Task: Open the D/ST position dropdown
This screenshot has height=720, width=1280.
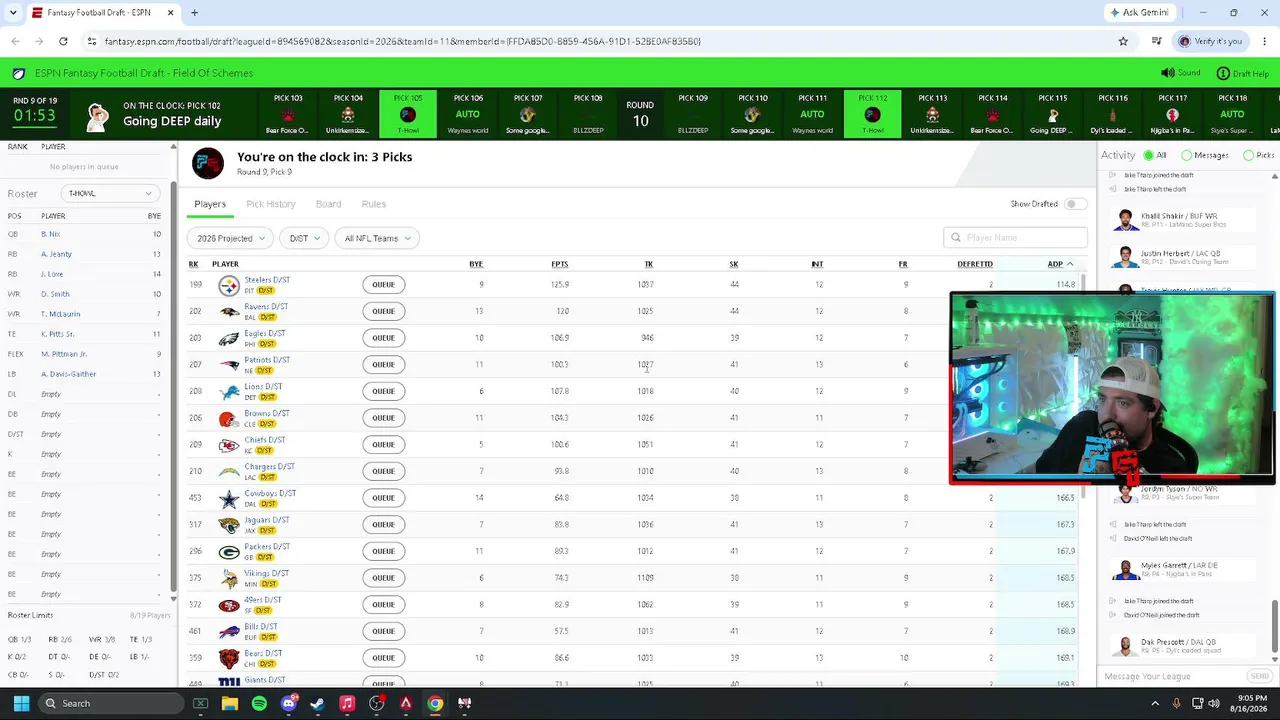Action: (x=305, y=238)
